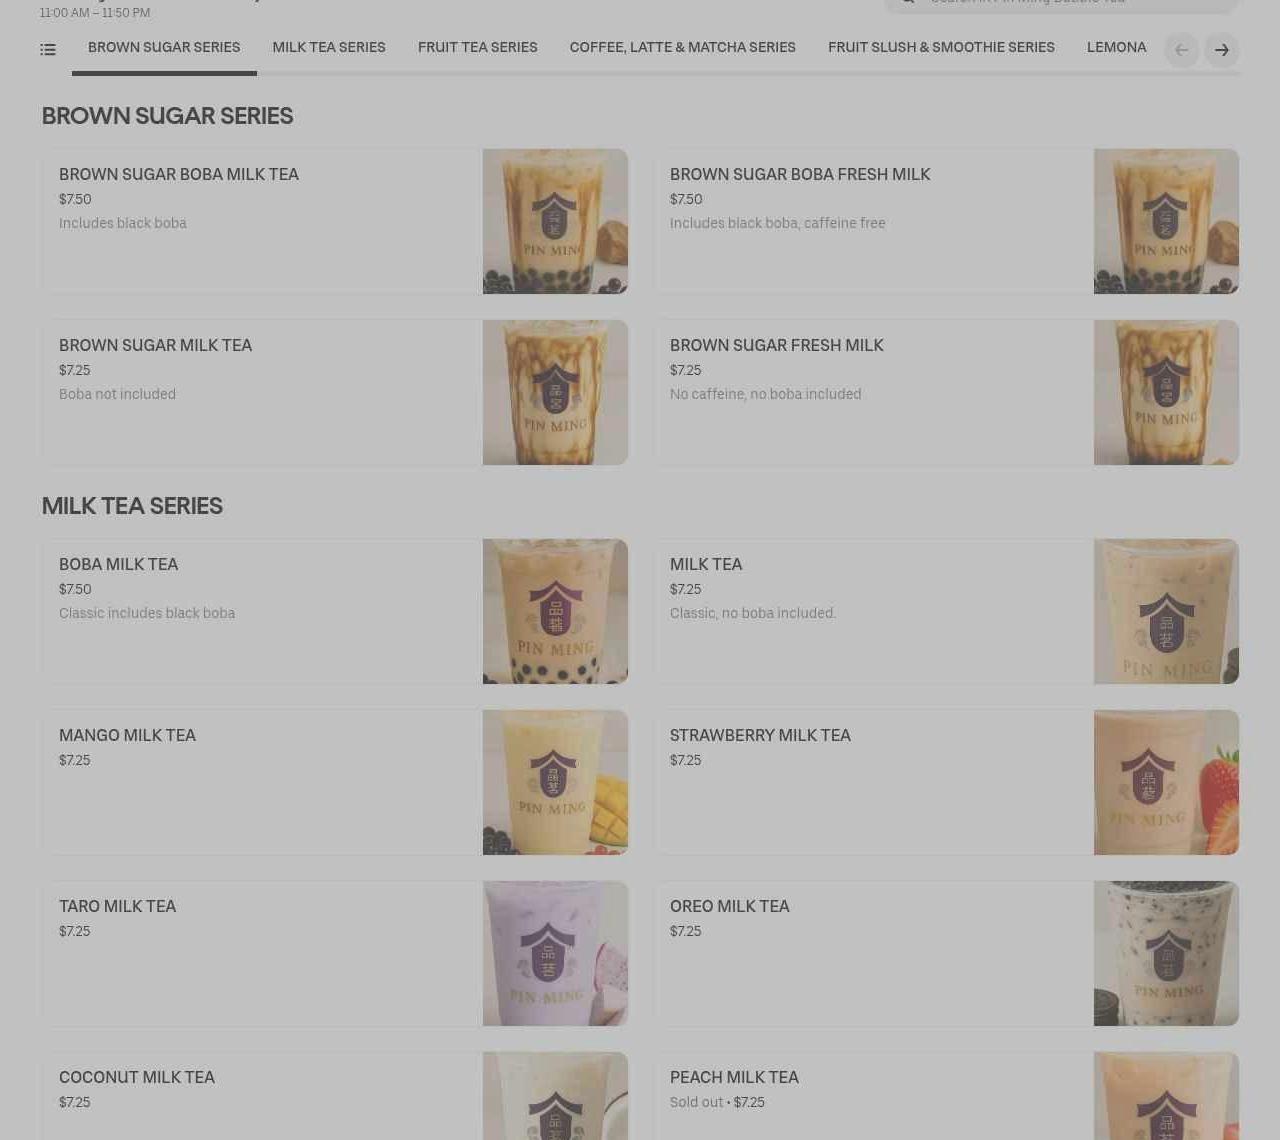The image size is (1280, 1140).
Task: Open Coffee, Latte & Matcha Series tab
Action: [x=683, y=48]
